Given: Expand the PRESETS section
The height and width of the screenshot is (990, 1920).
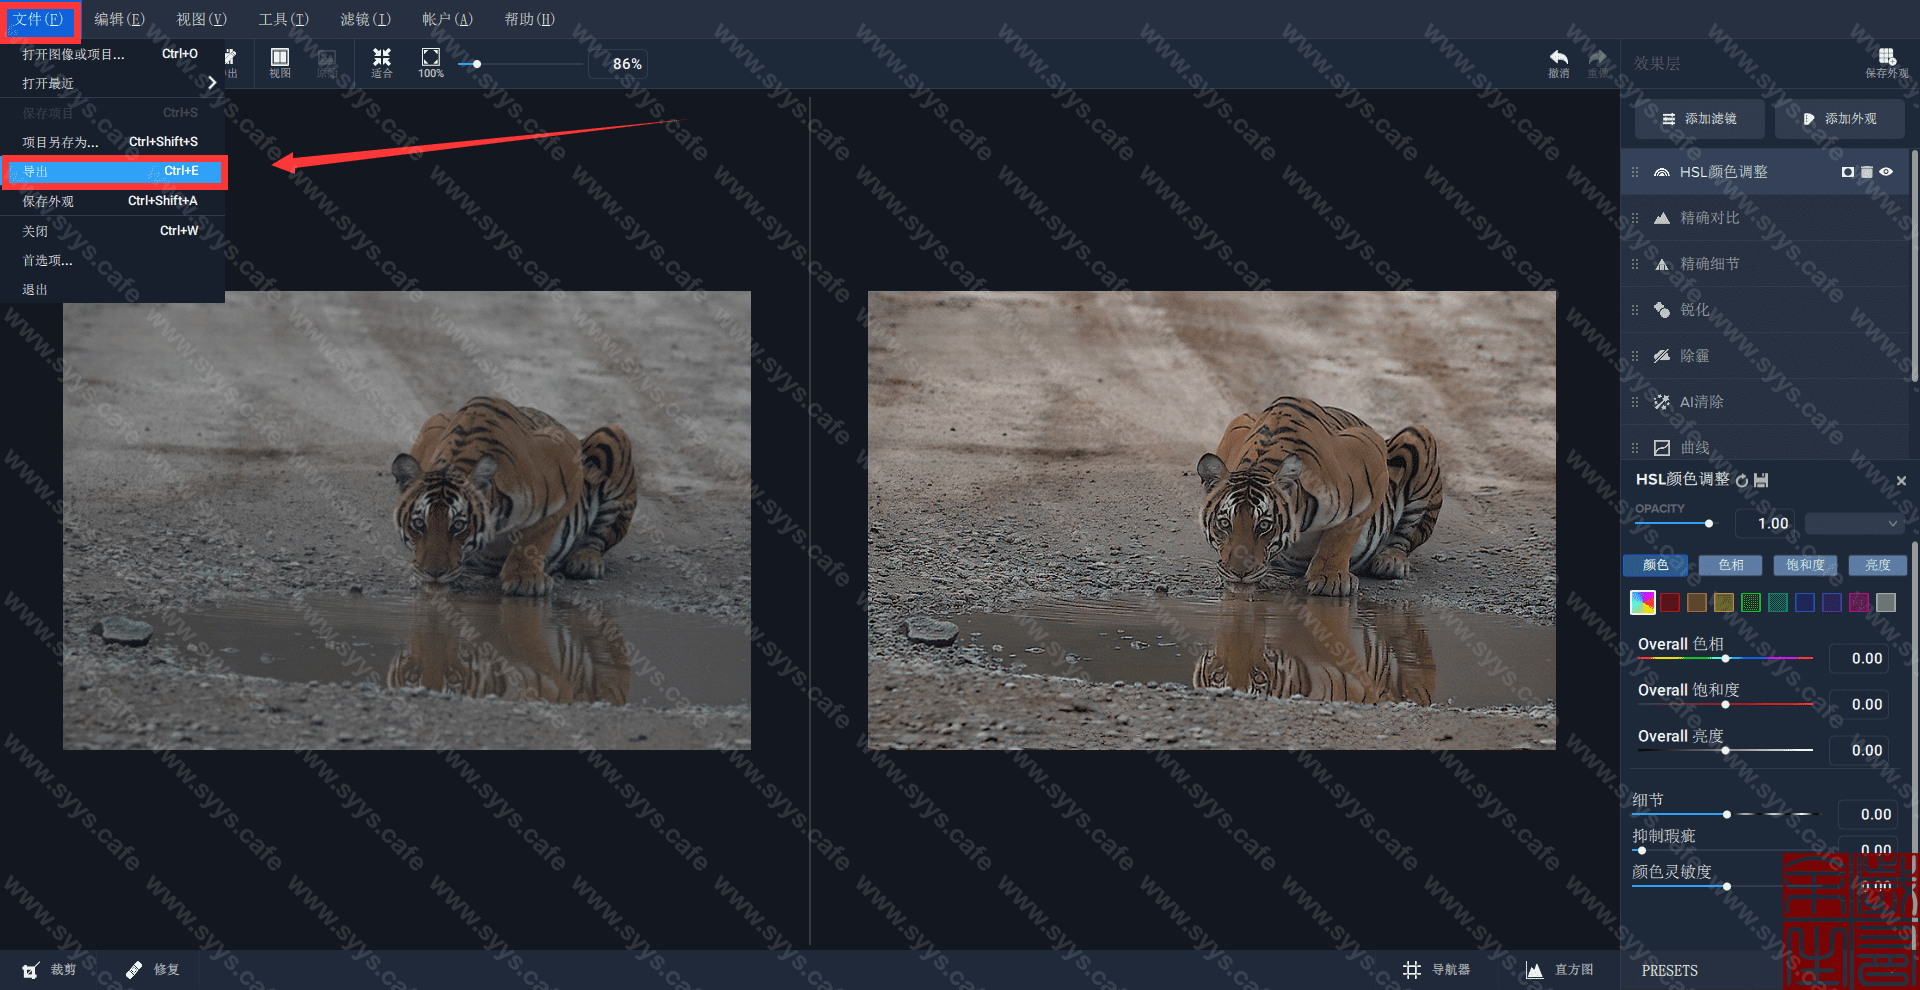Looking at the screenshot, I should (x=1669, y=970).
